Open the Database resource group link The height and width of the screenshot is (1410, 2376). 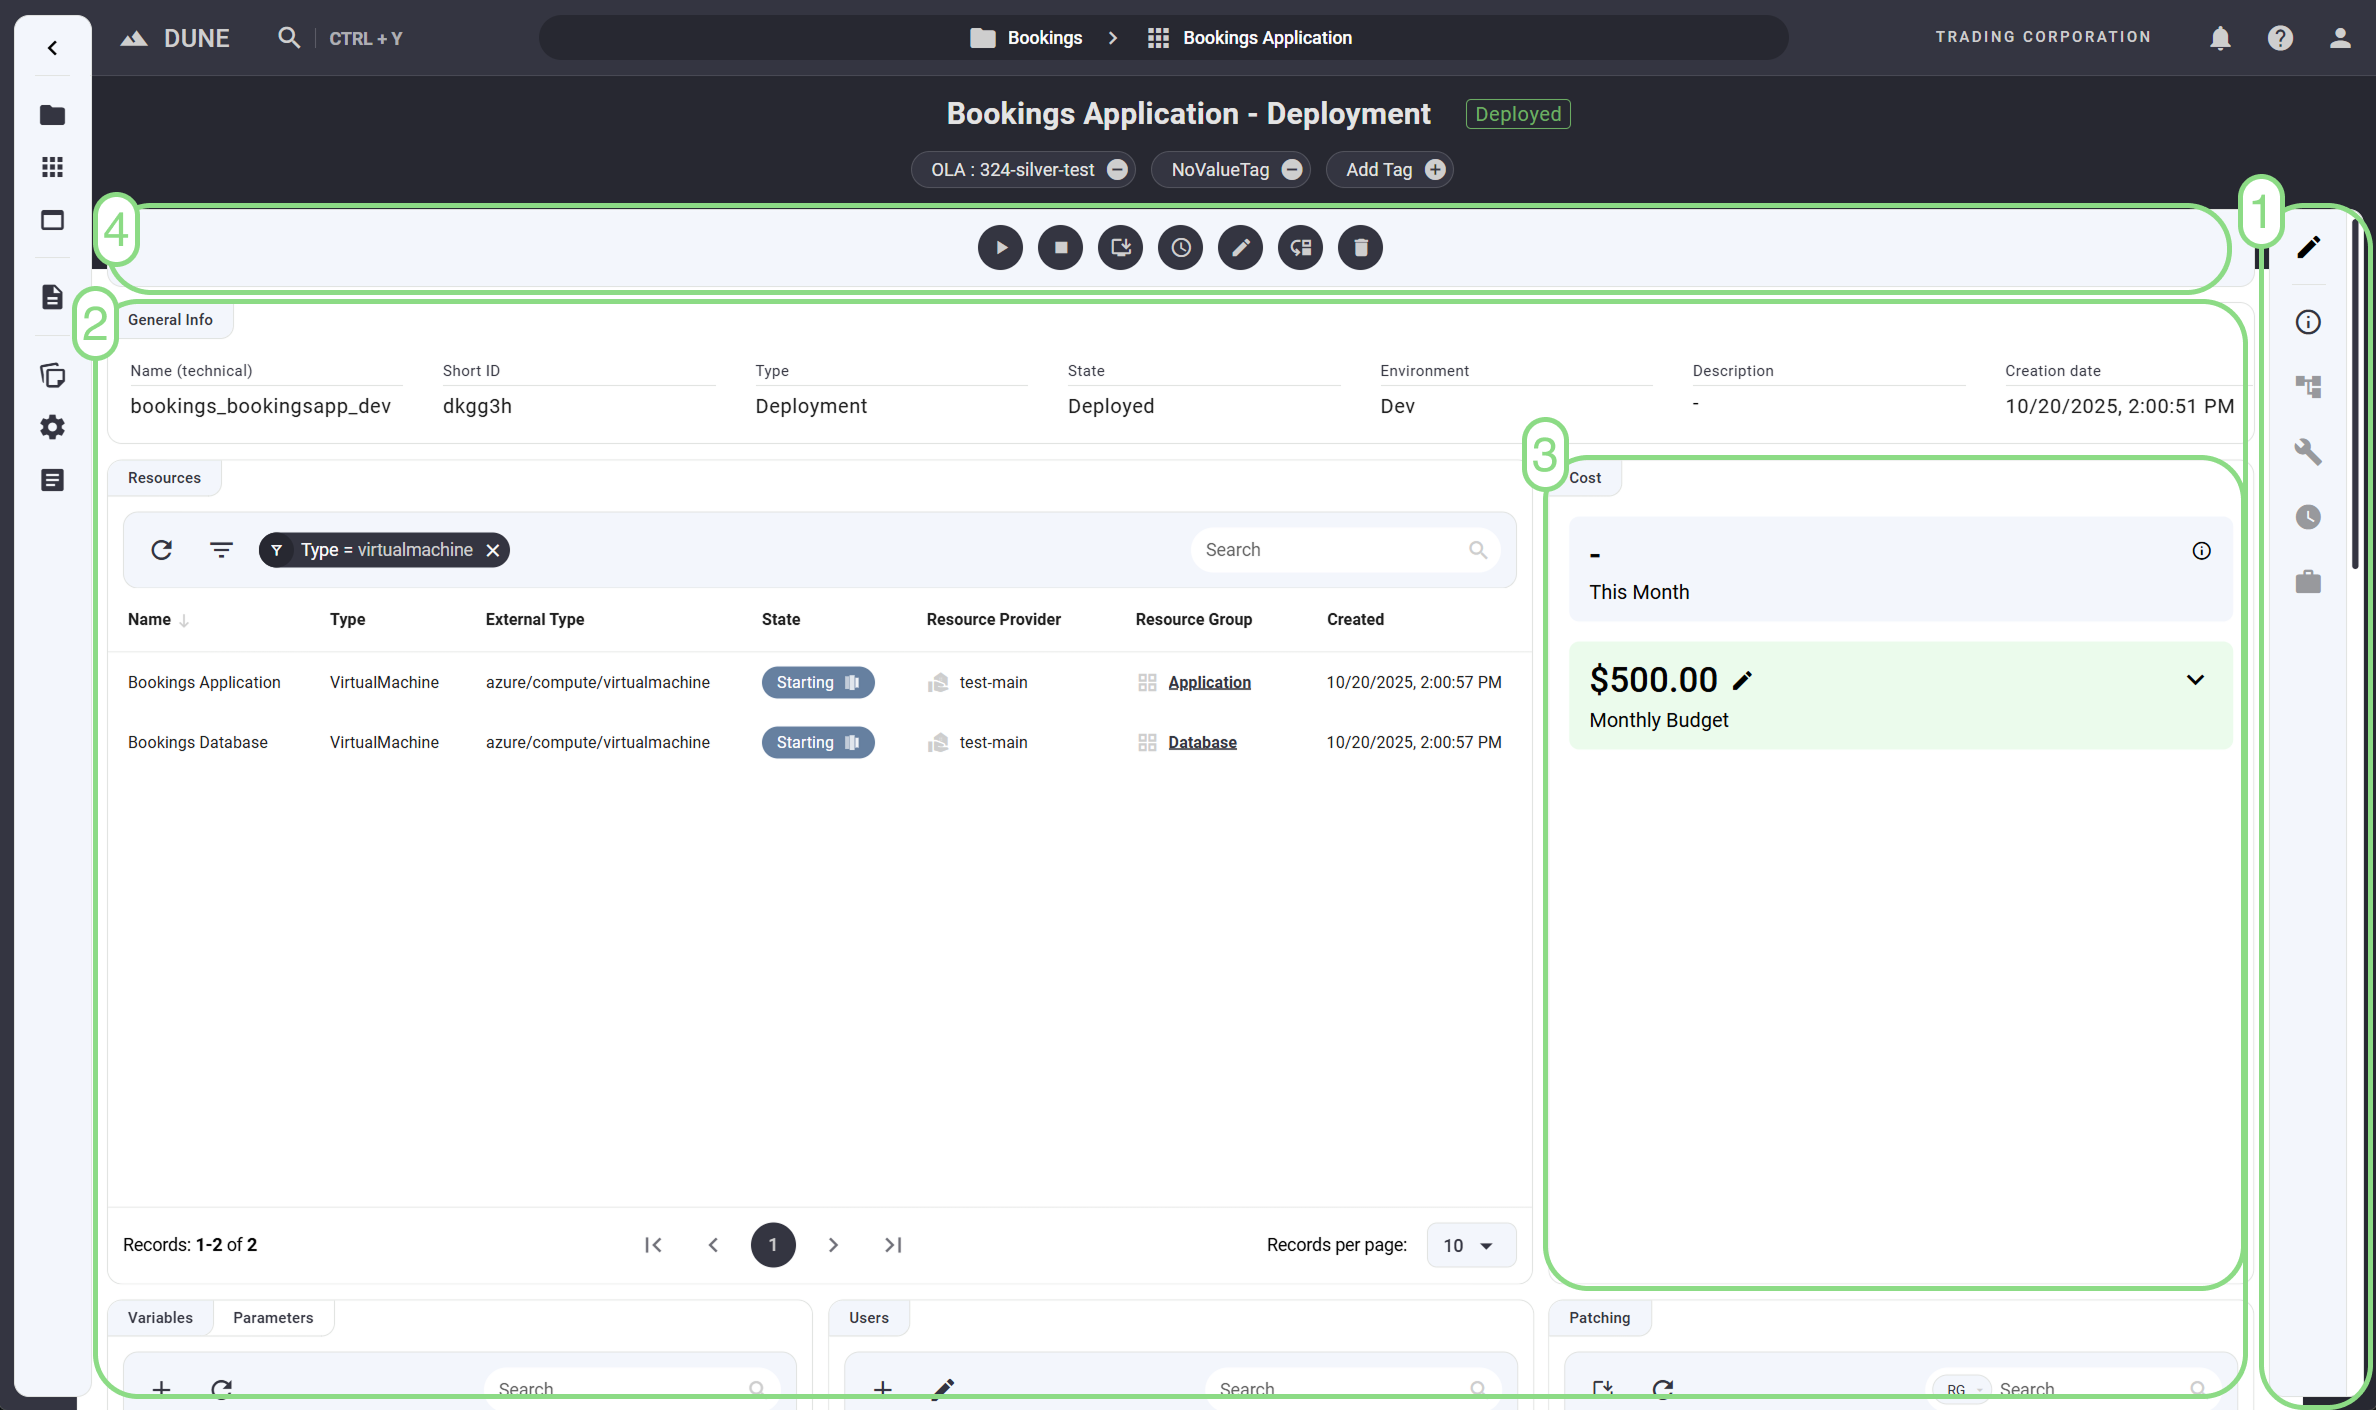1202,742
